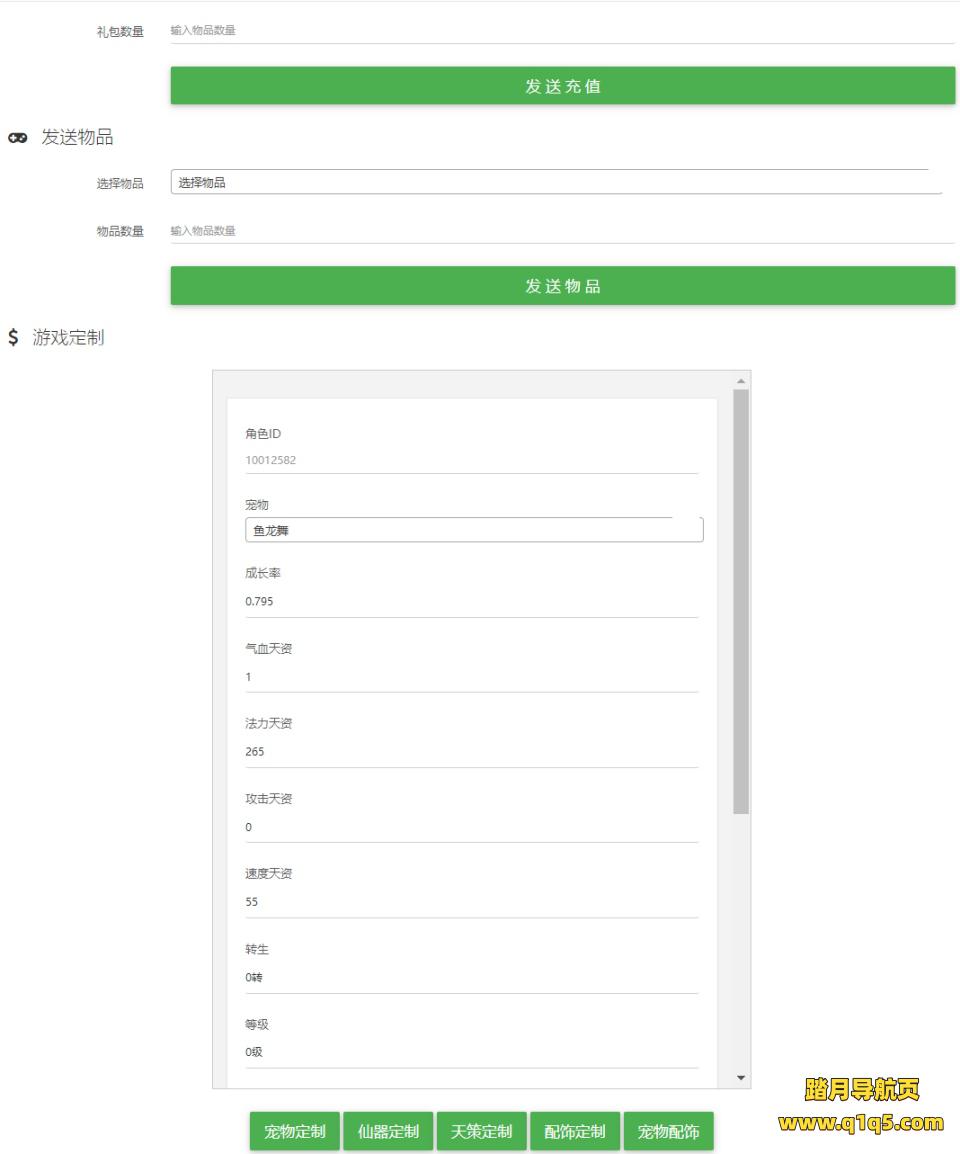Image resolution: width=960 pixels, height=1154 pixels.
Task: Expand the 宠物 dropdown showing 鱼龙舞
Action: pyautogui.click(x=473, y=531)
